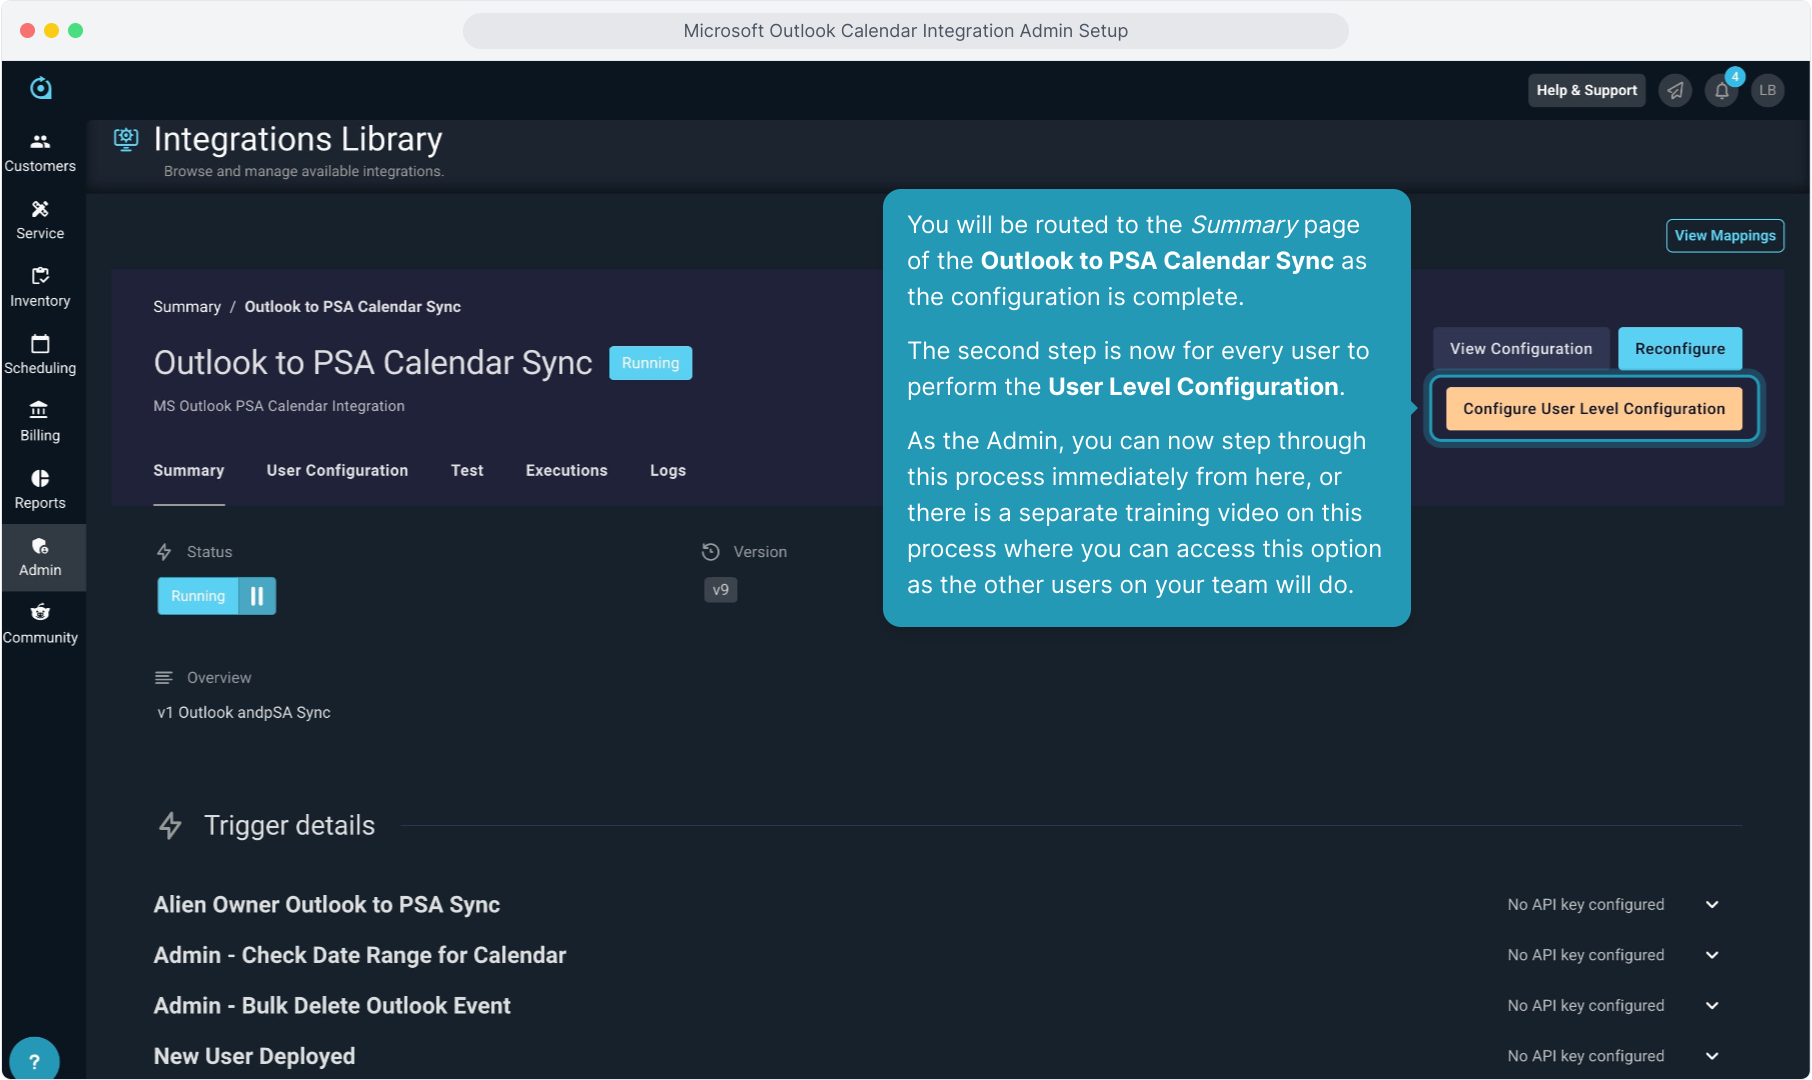Pause the running integration
The width and height of the screenshot is (1812, 1080).
coord(257,596)
